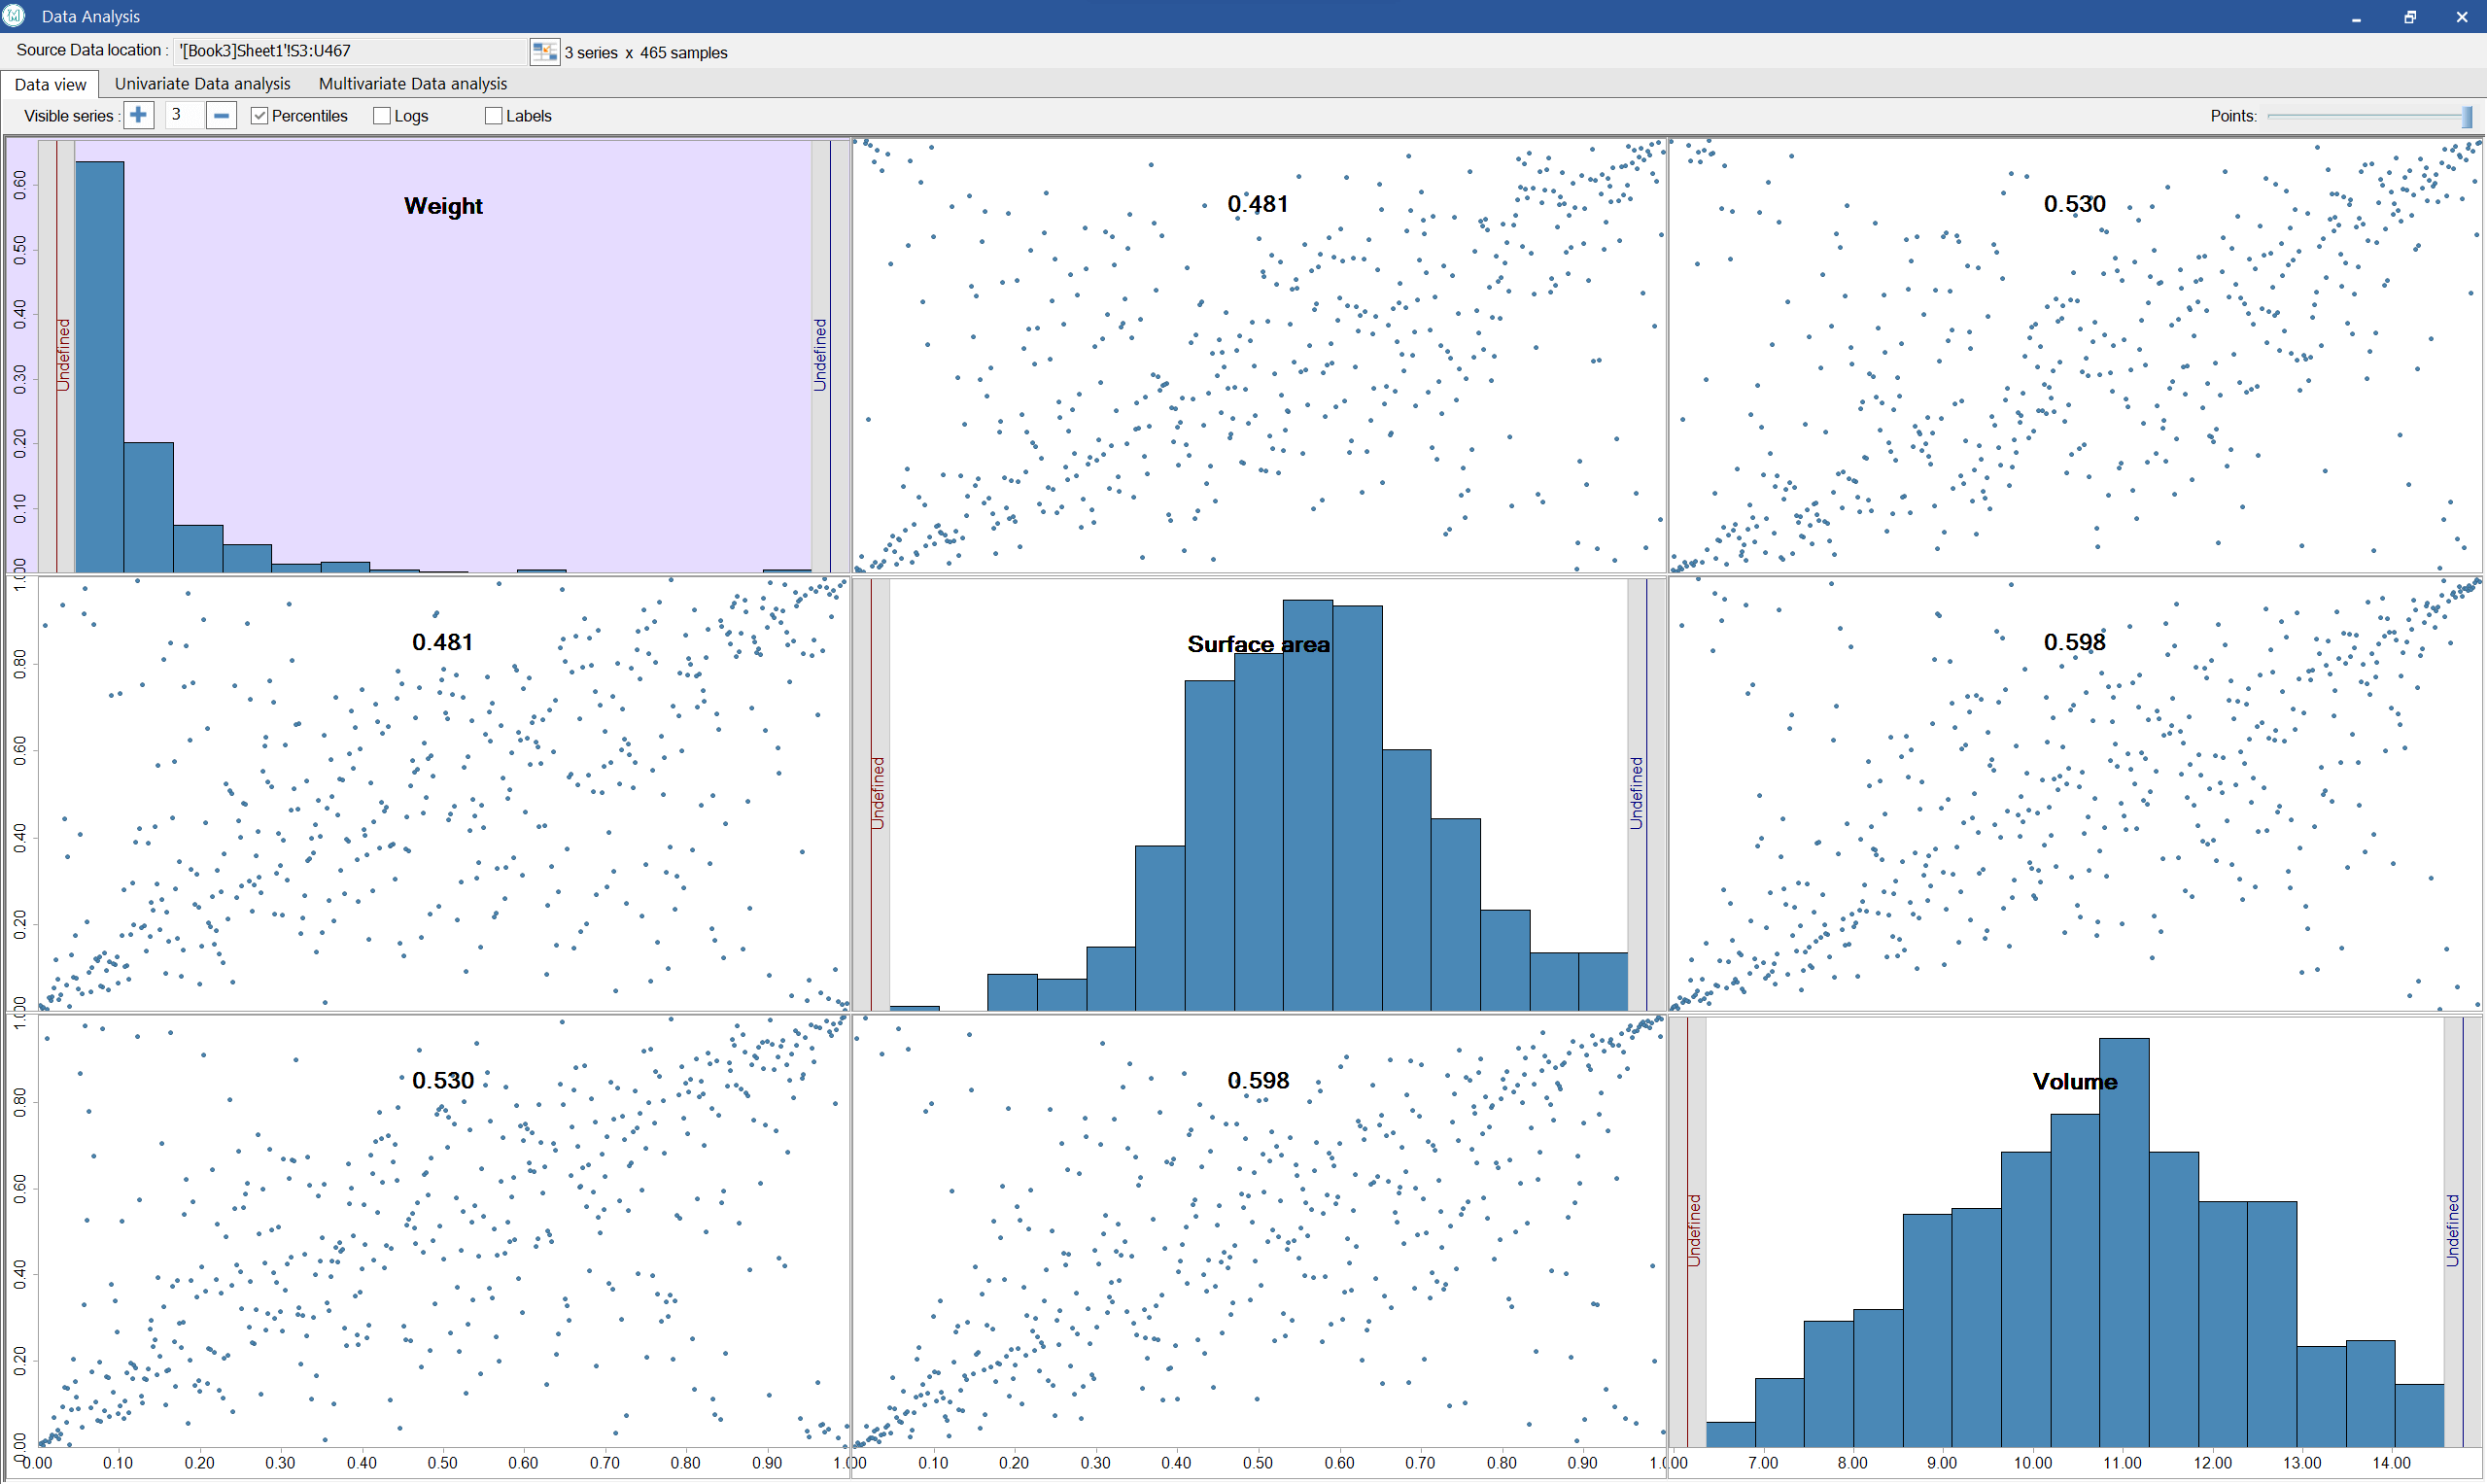This screenshot has height=1484, width=2487.
Task: Enable the Labels checkbox
Action: coord(493,115)
